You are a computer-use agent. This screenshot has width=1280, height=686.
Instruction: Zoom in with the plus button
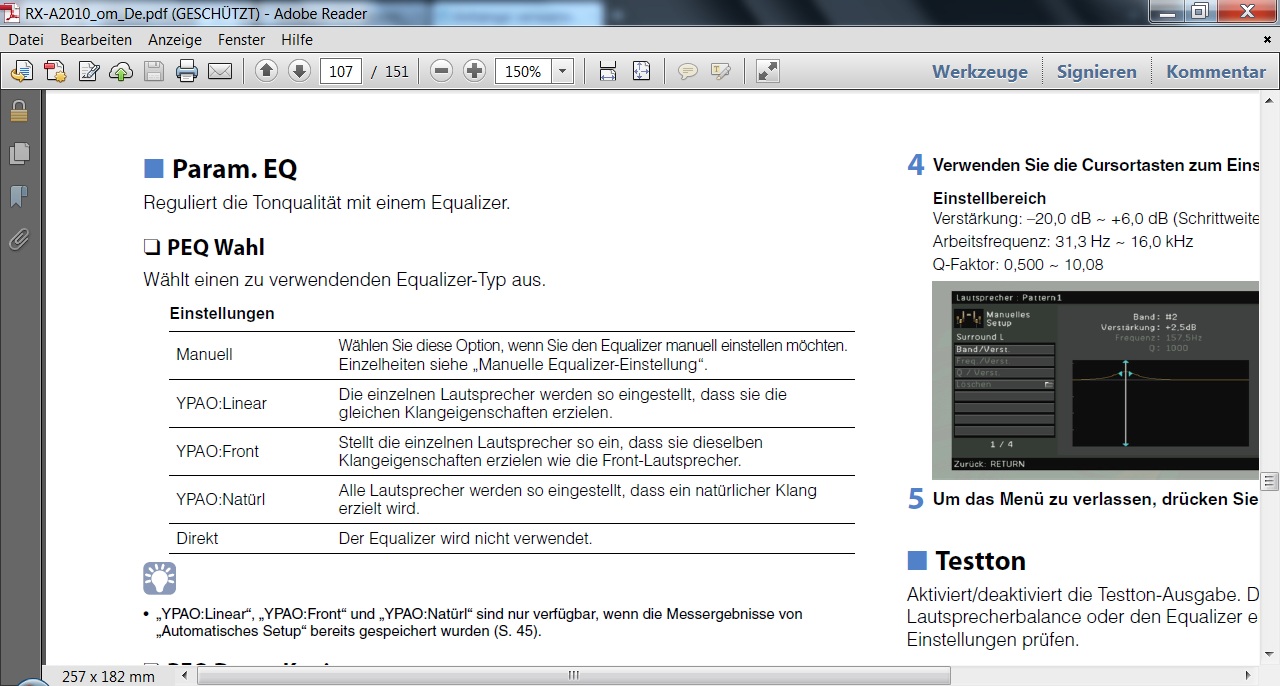point(475,71)
